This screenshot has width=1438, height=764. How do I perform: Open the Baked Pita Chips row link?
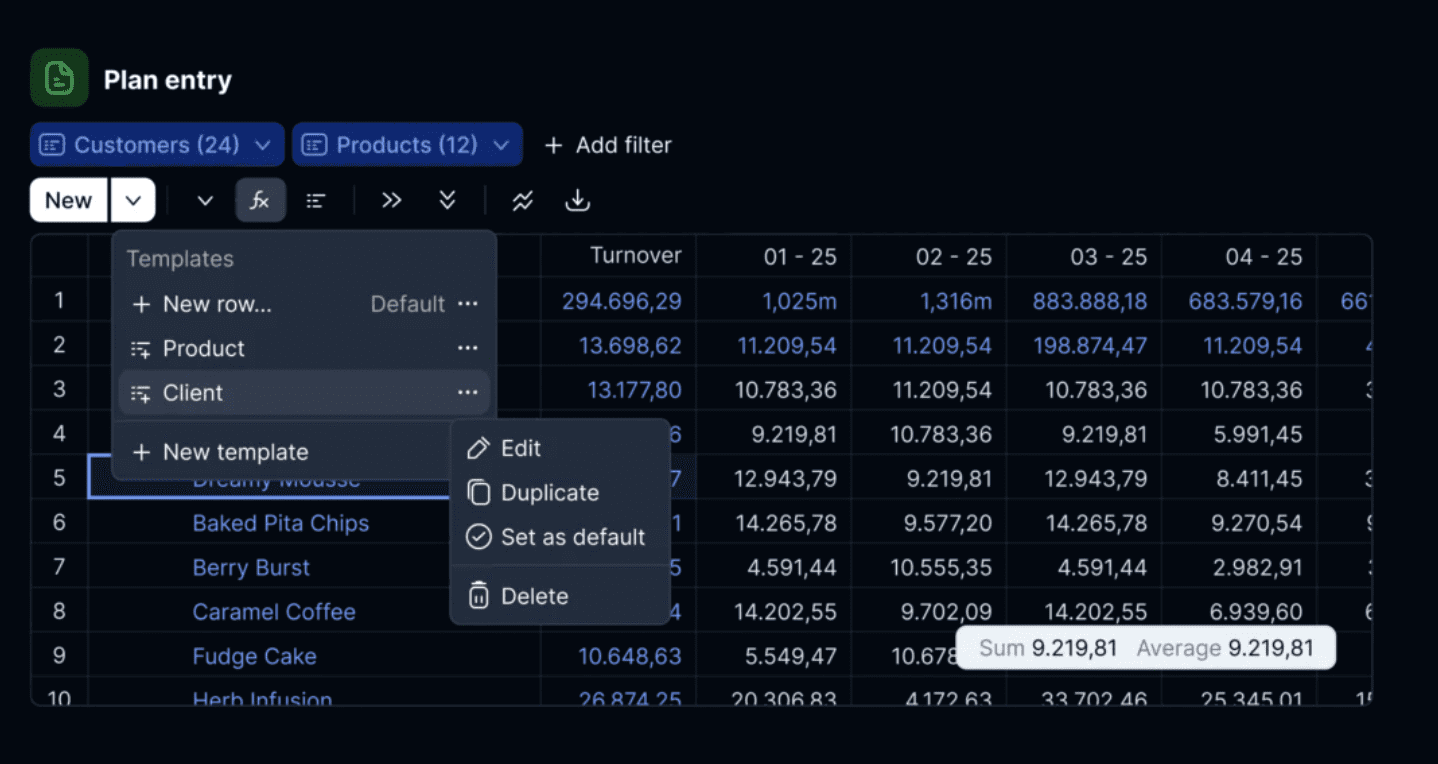tap(281, 523)
